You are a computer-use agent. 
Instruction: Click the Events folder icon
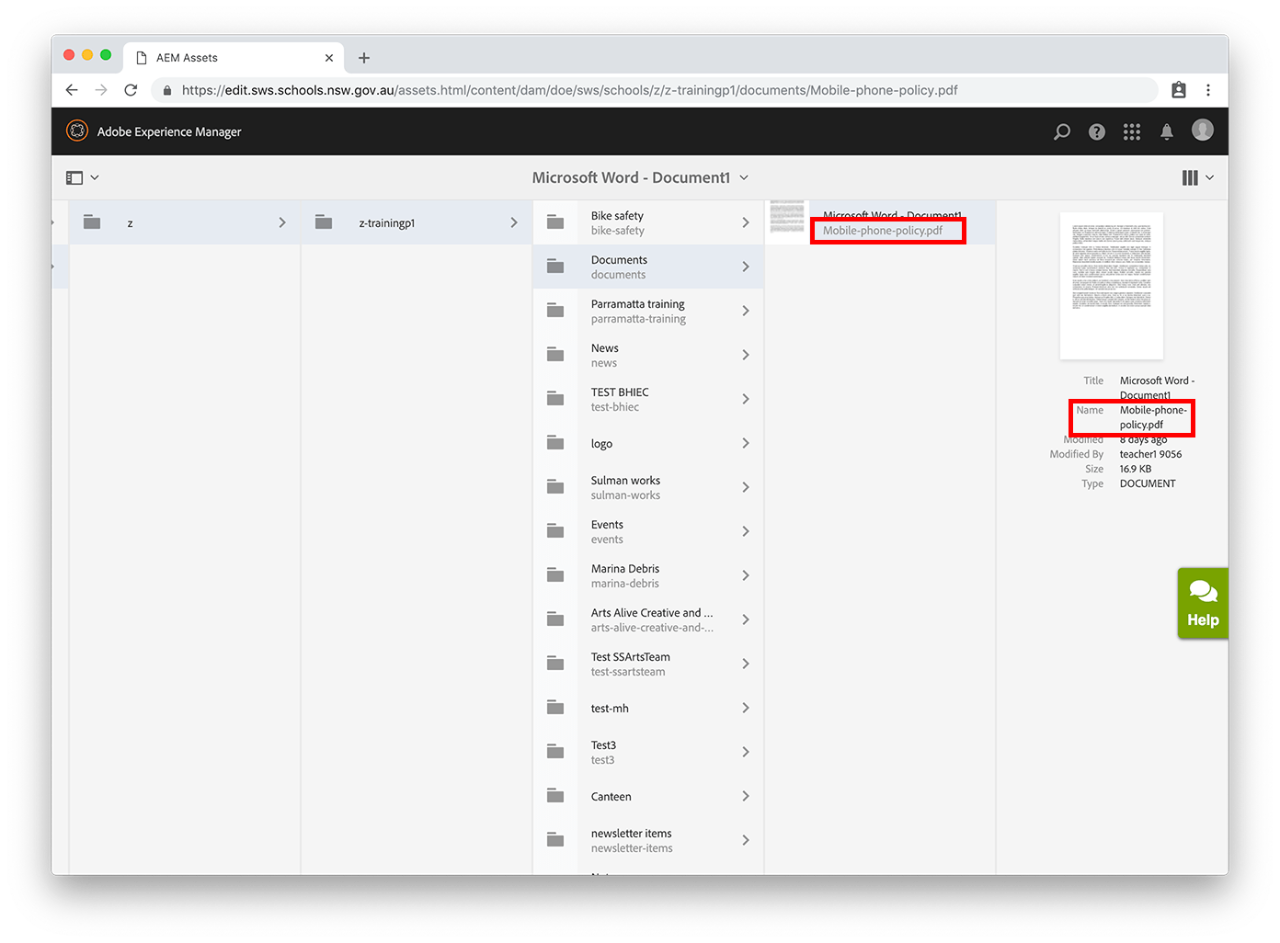pyautogui.click(x=555, y=531)
